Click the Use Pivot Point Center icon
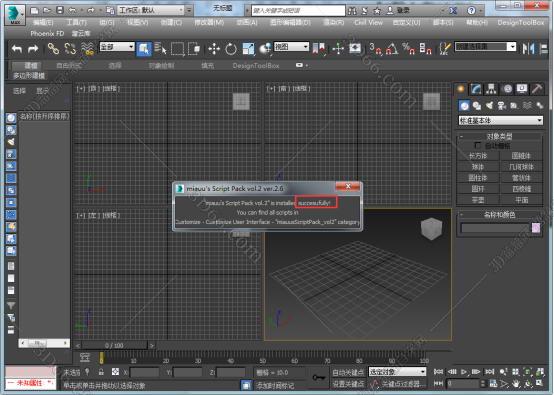The height and width of the screenshot is (395, 554). coord(265,49)
